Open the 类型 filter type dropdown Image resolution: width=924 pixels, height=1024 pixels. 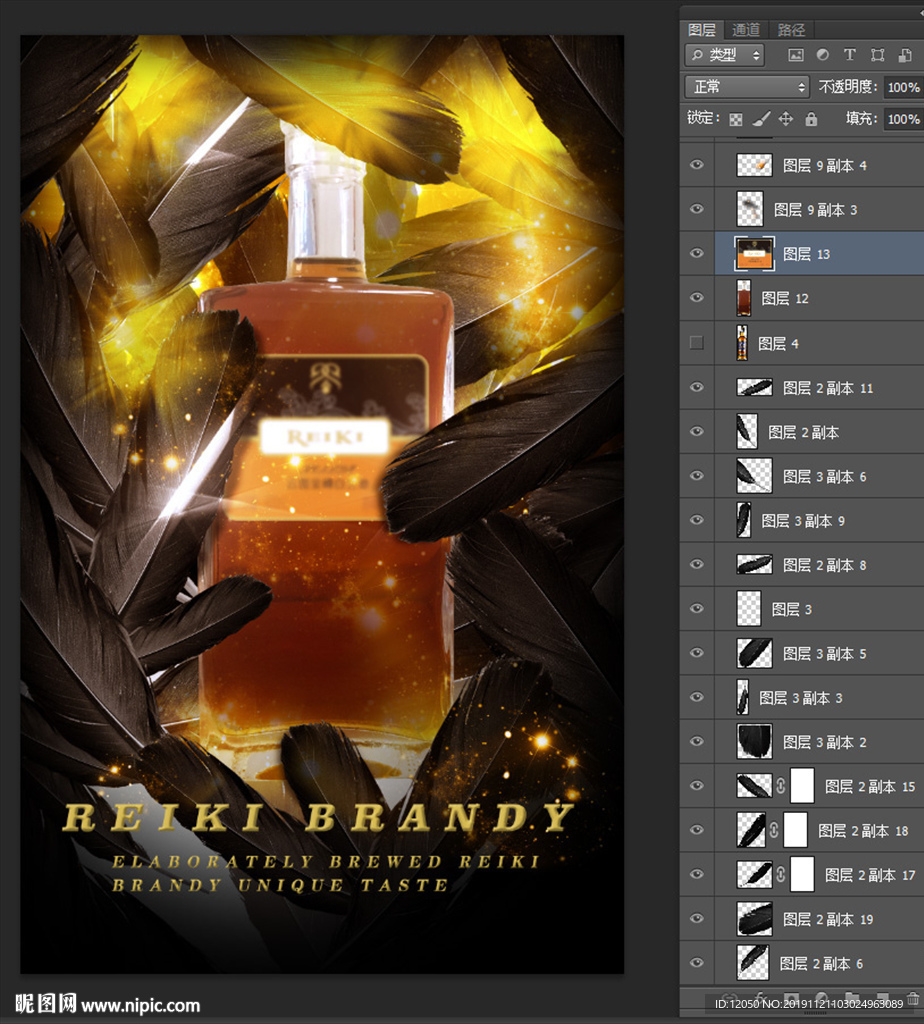(725, 55)
